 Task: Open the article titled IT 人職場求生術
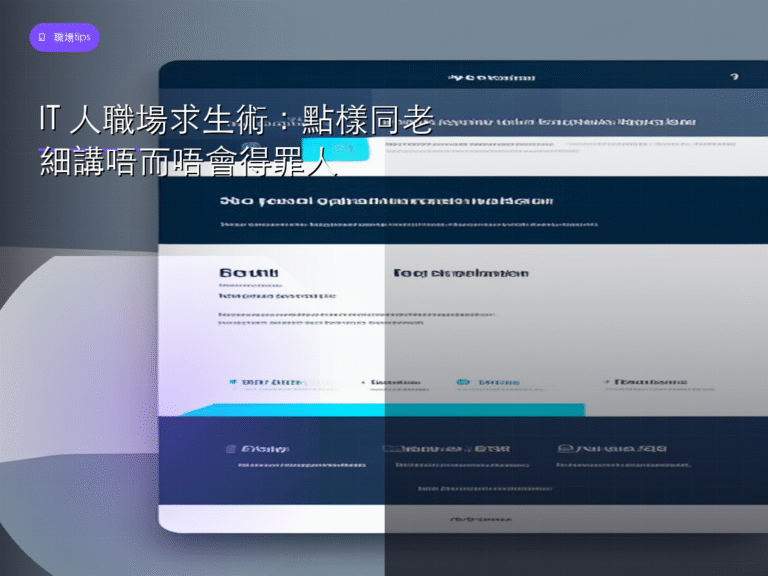tap(237, 141)
